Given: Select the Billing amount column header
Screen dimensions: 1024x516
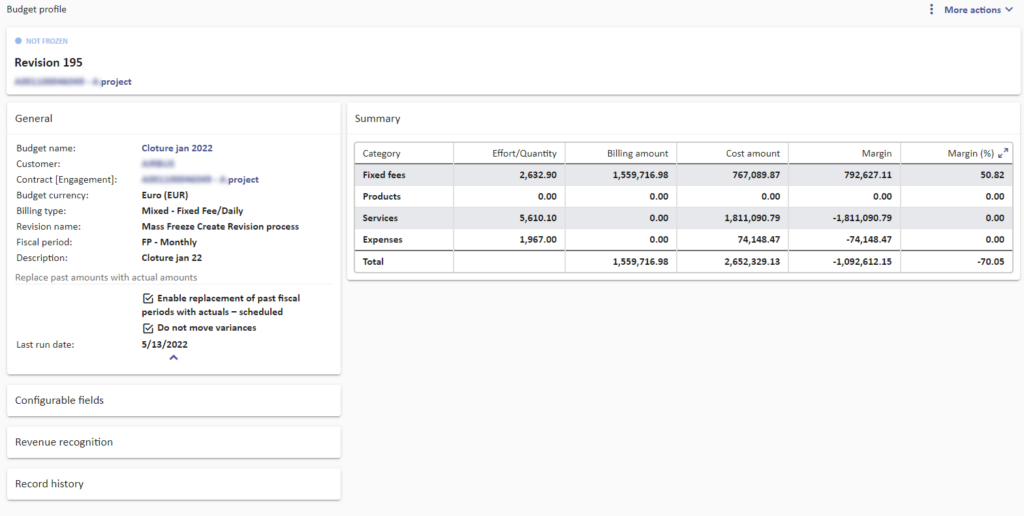Looking at the screenshot, I should [x=637, y=153].
